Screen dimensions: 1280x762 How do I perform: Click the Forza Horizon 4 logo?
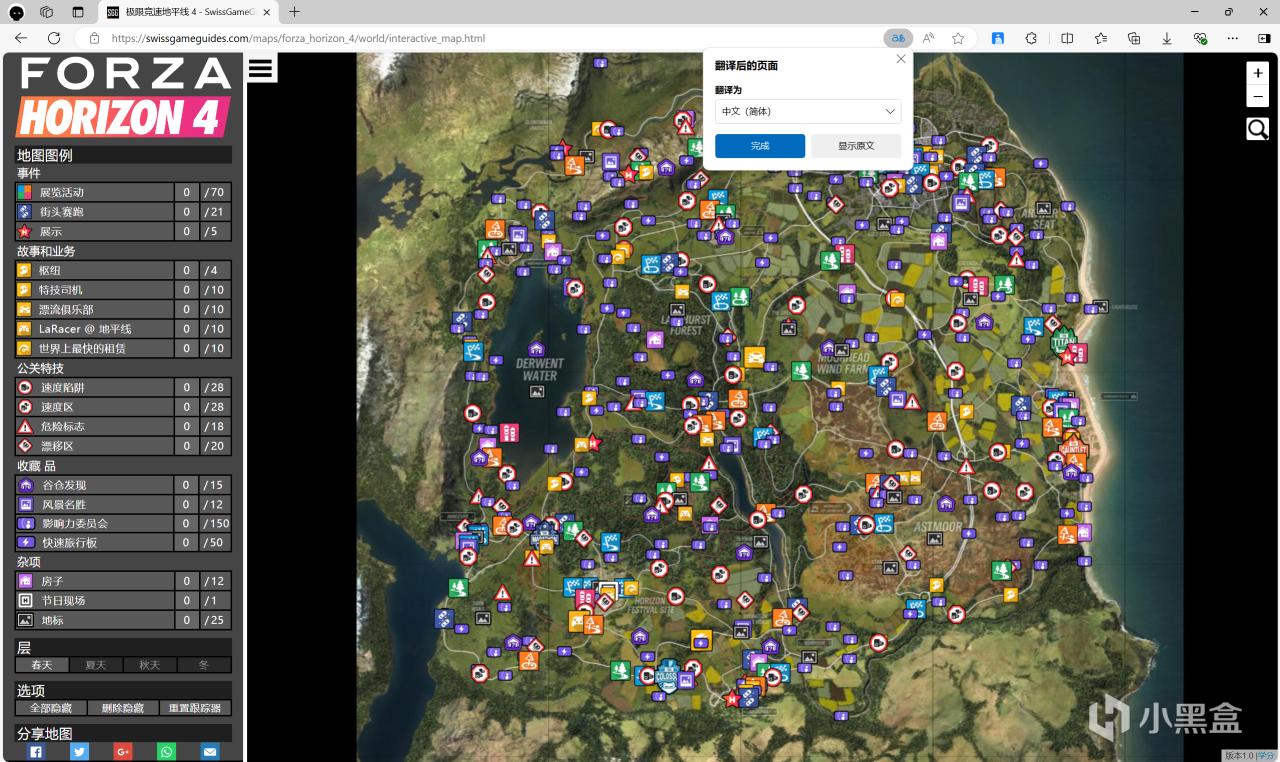(124, 97)
